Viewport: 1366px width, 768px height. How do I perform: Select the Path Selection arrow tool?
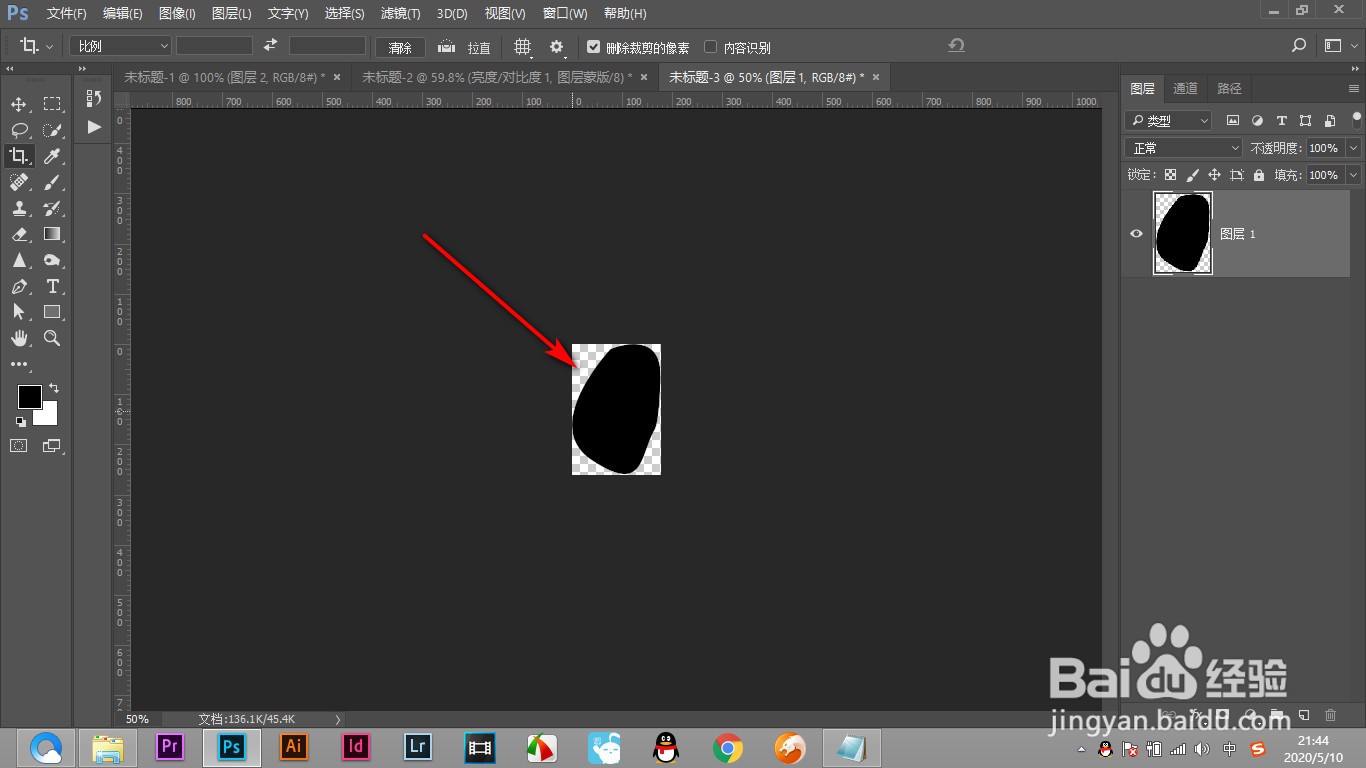pyautogui.click(x=18, y=312)
